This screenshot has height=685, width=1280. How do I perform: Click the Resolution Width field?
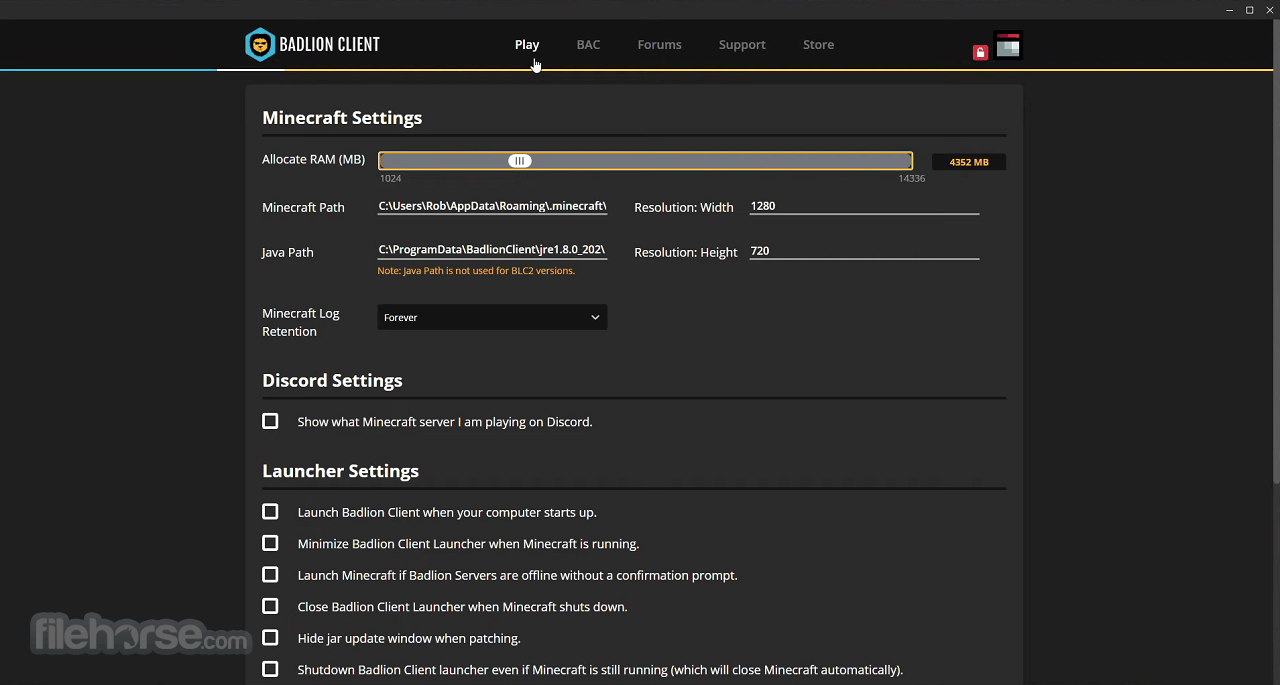(x=864, y=206)
